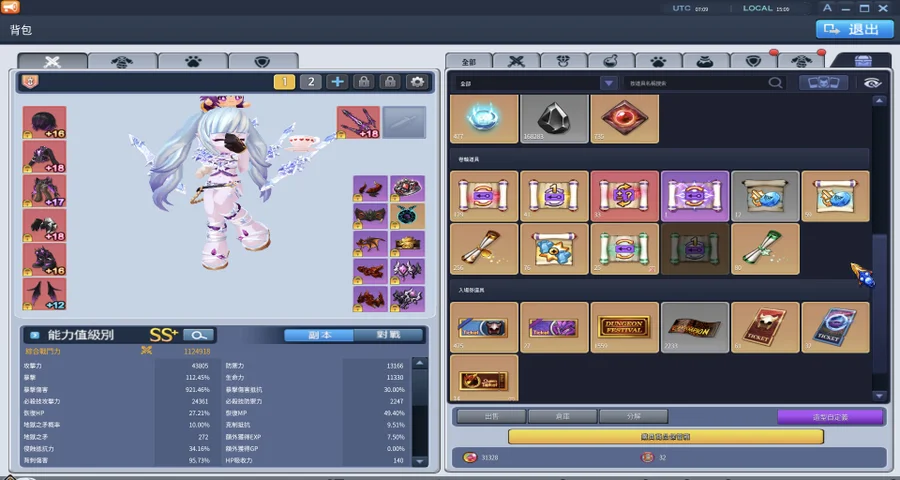Open the pet paw inventory filter tab
The width and height of the screenshot is (900, 480).
pyautogui.click(x=658, y=61)
